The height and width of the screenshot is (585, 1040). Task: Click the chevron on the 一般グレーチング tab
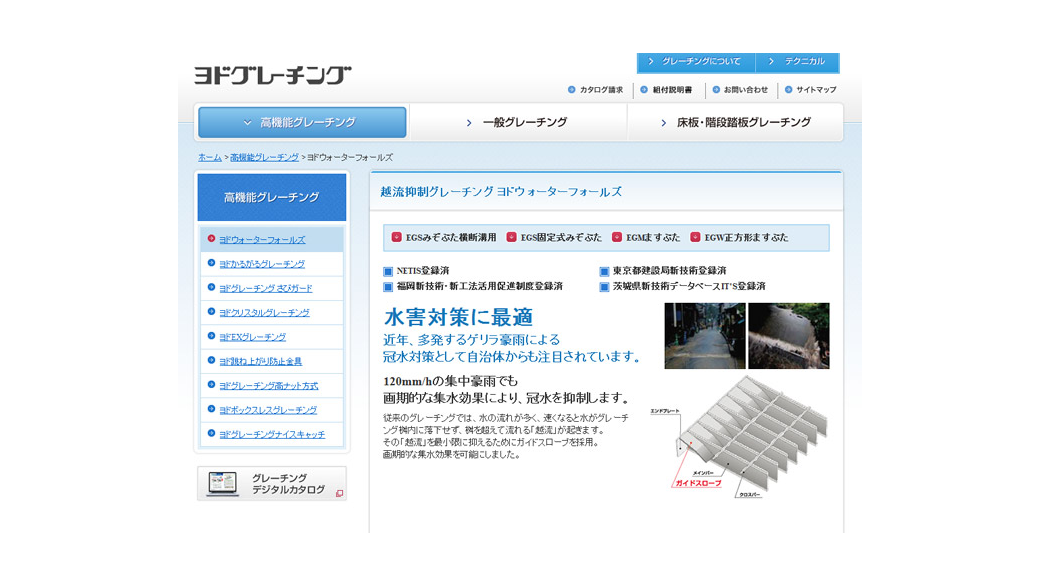pos(469,122)
